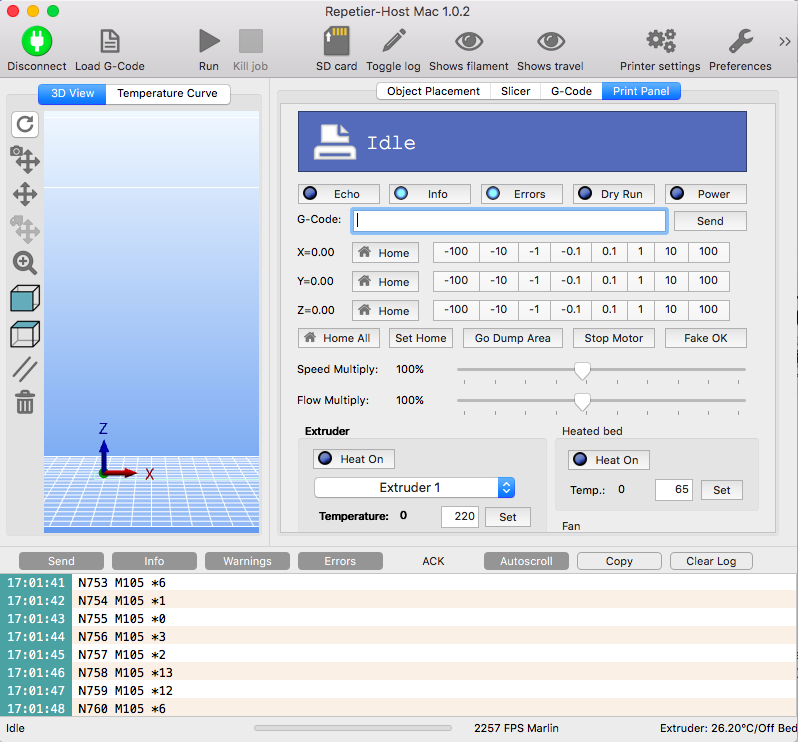Select the Print Panel tab

tap(641, 92)
